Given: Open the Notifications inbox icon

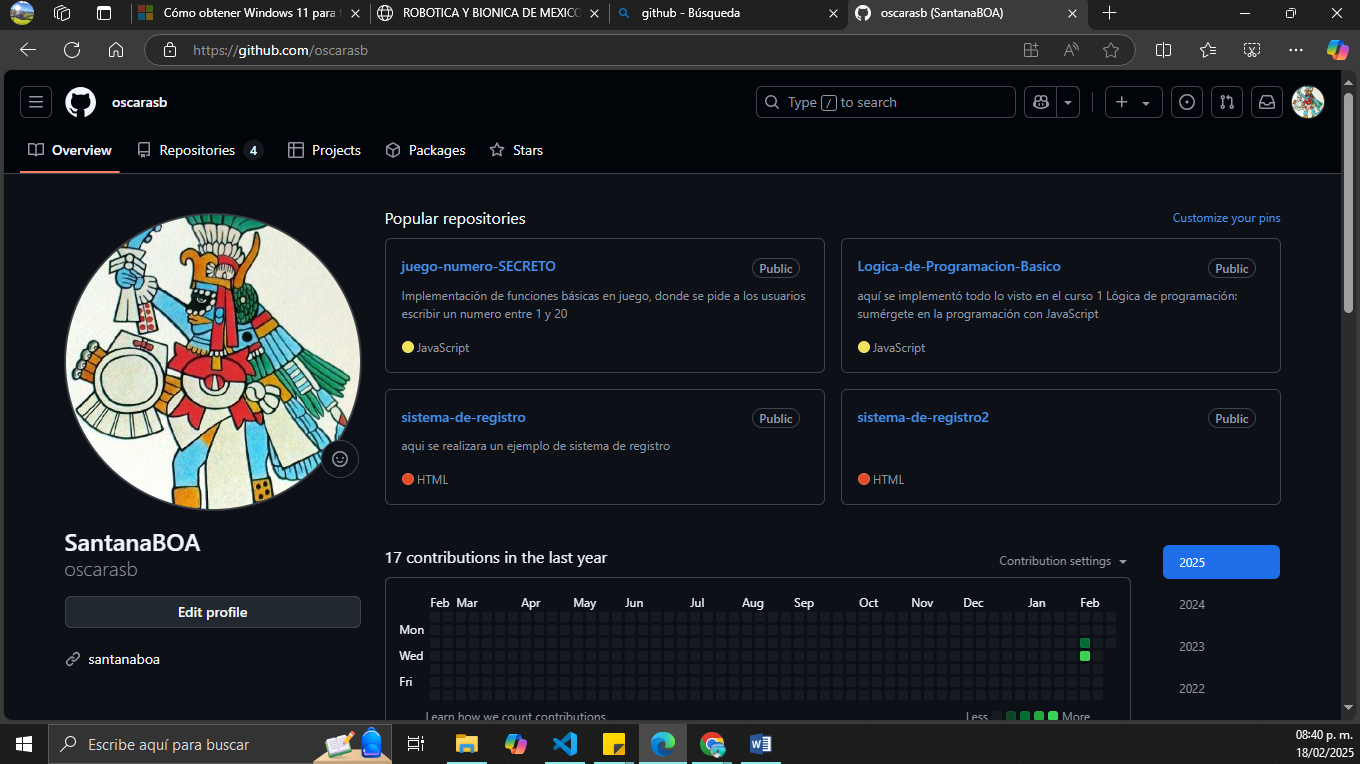Looking at the screenshot, I should [x=1267, y=102].
